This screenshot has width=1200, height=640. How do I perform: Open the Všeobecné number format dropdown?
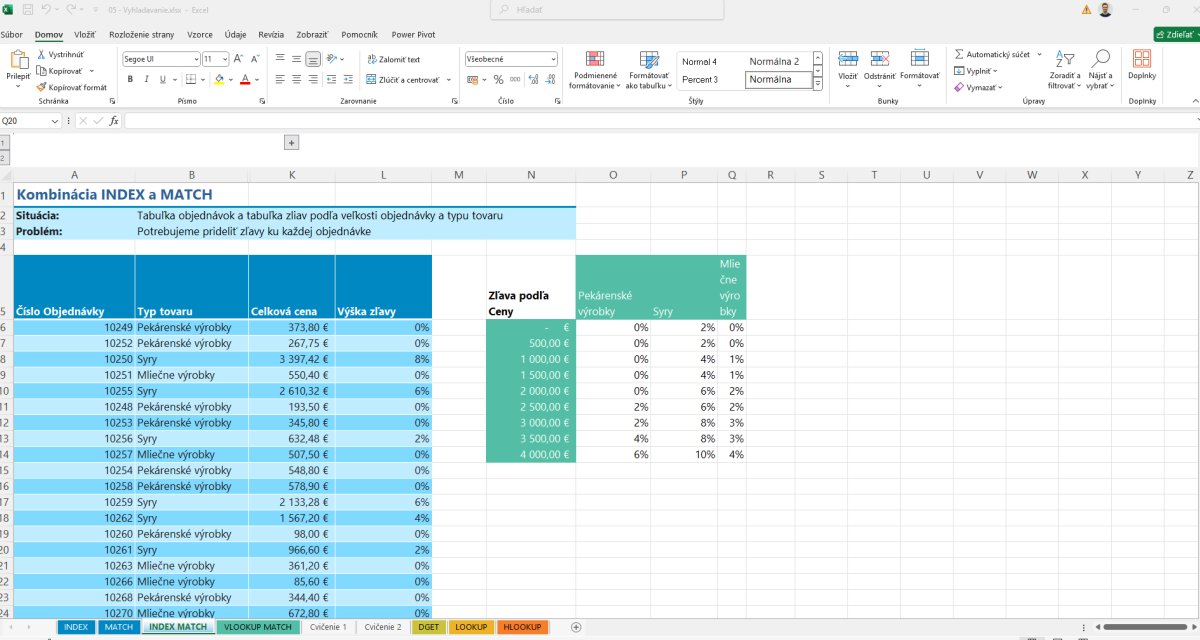[x=553, y=59]
